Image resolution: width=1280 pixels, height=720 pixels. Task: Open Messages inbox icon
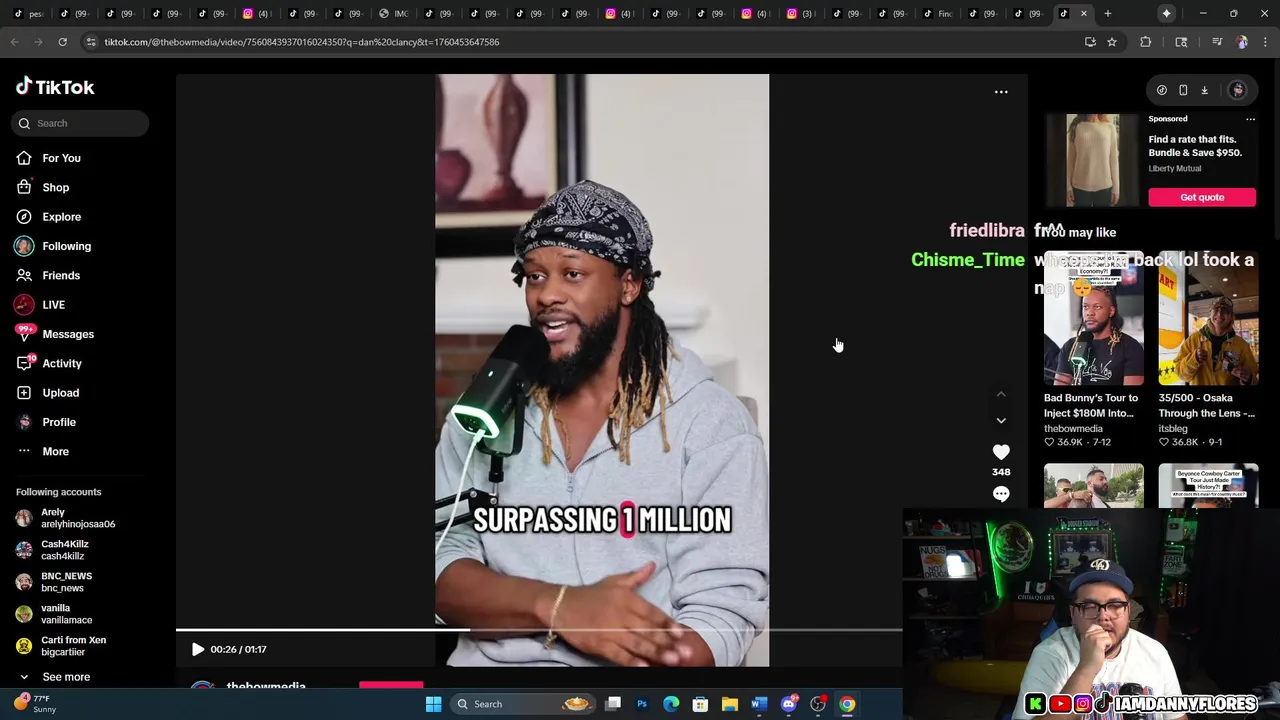pyautogui.click(x=24, y=334)
